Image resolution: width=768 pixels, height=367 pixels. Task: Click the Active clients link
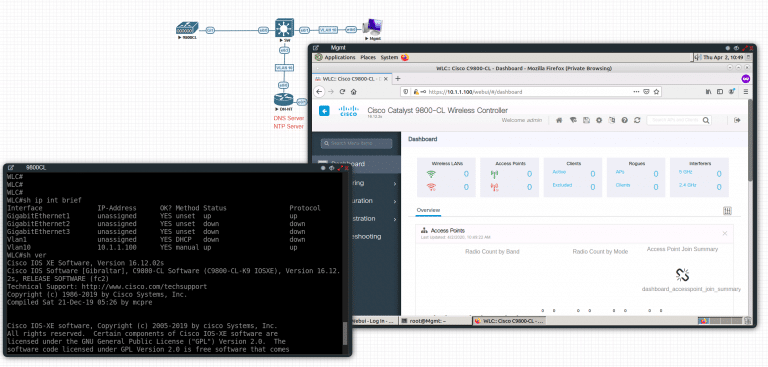[x=559, y=172]
